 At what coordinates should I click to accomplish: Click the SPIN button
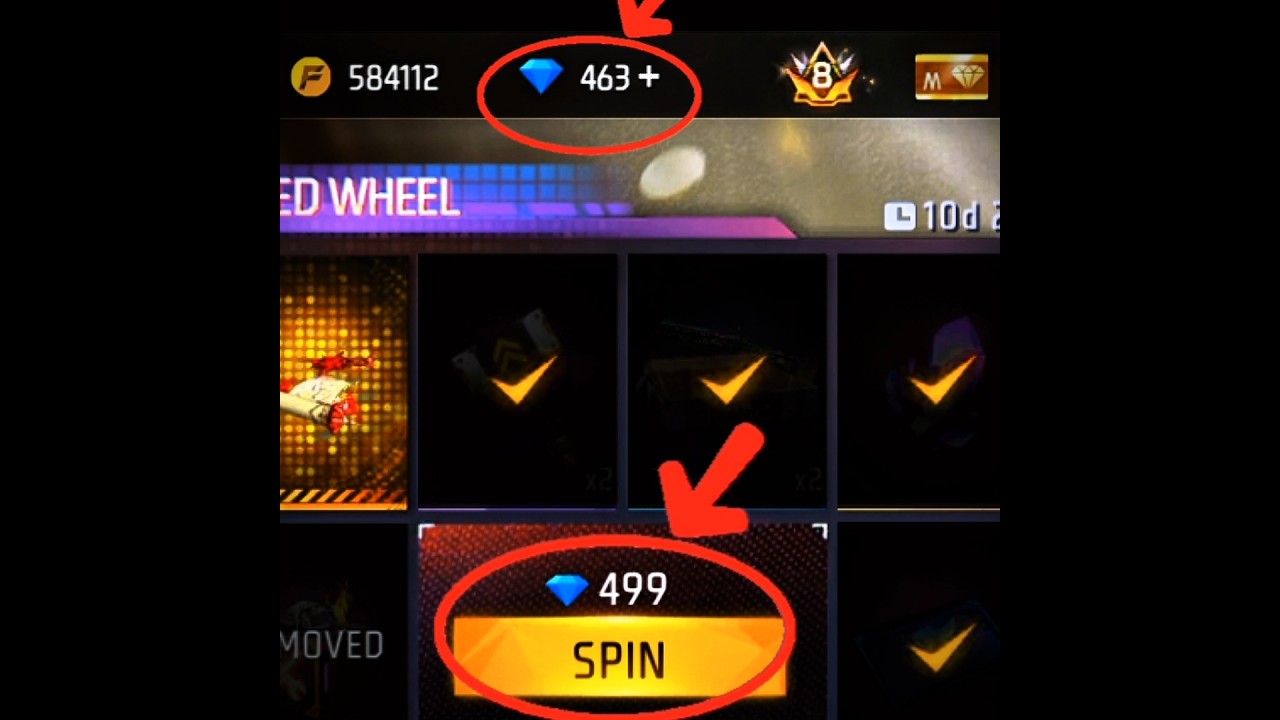click(619, 658)
